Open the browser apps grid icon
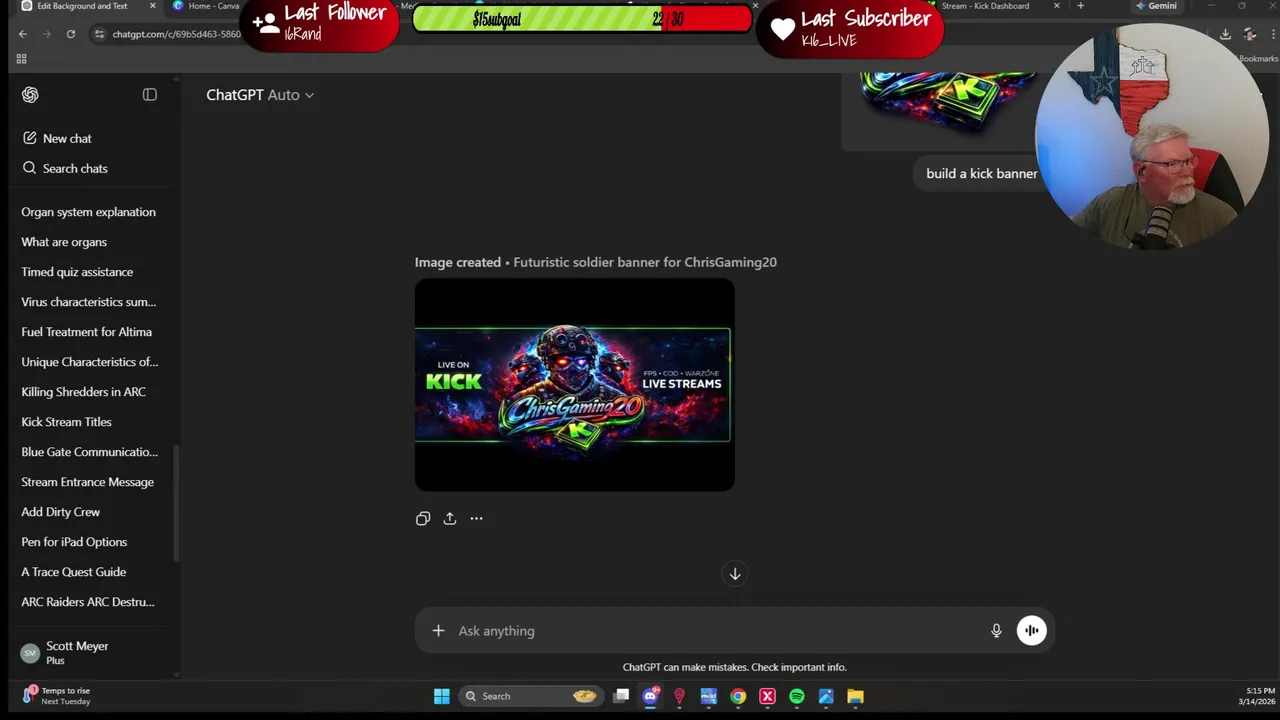 click(21, 59)
